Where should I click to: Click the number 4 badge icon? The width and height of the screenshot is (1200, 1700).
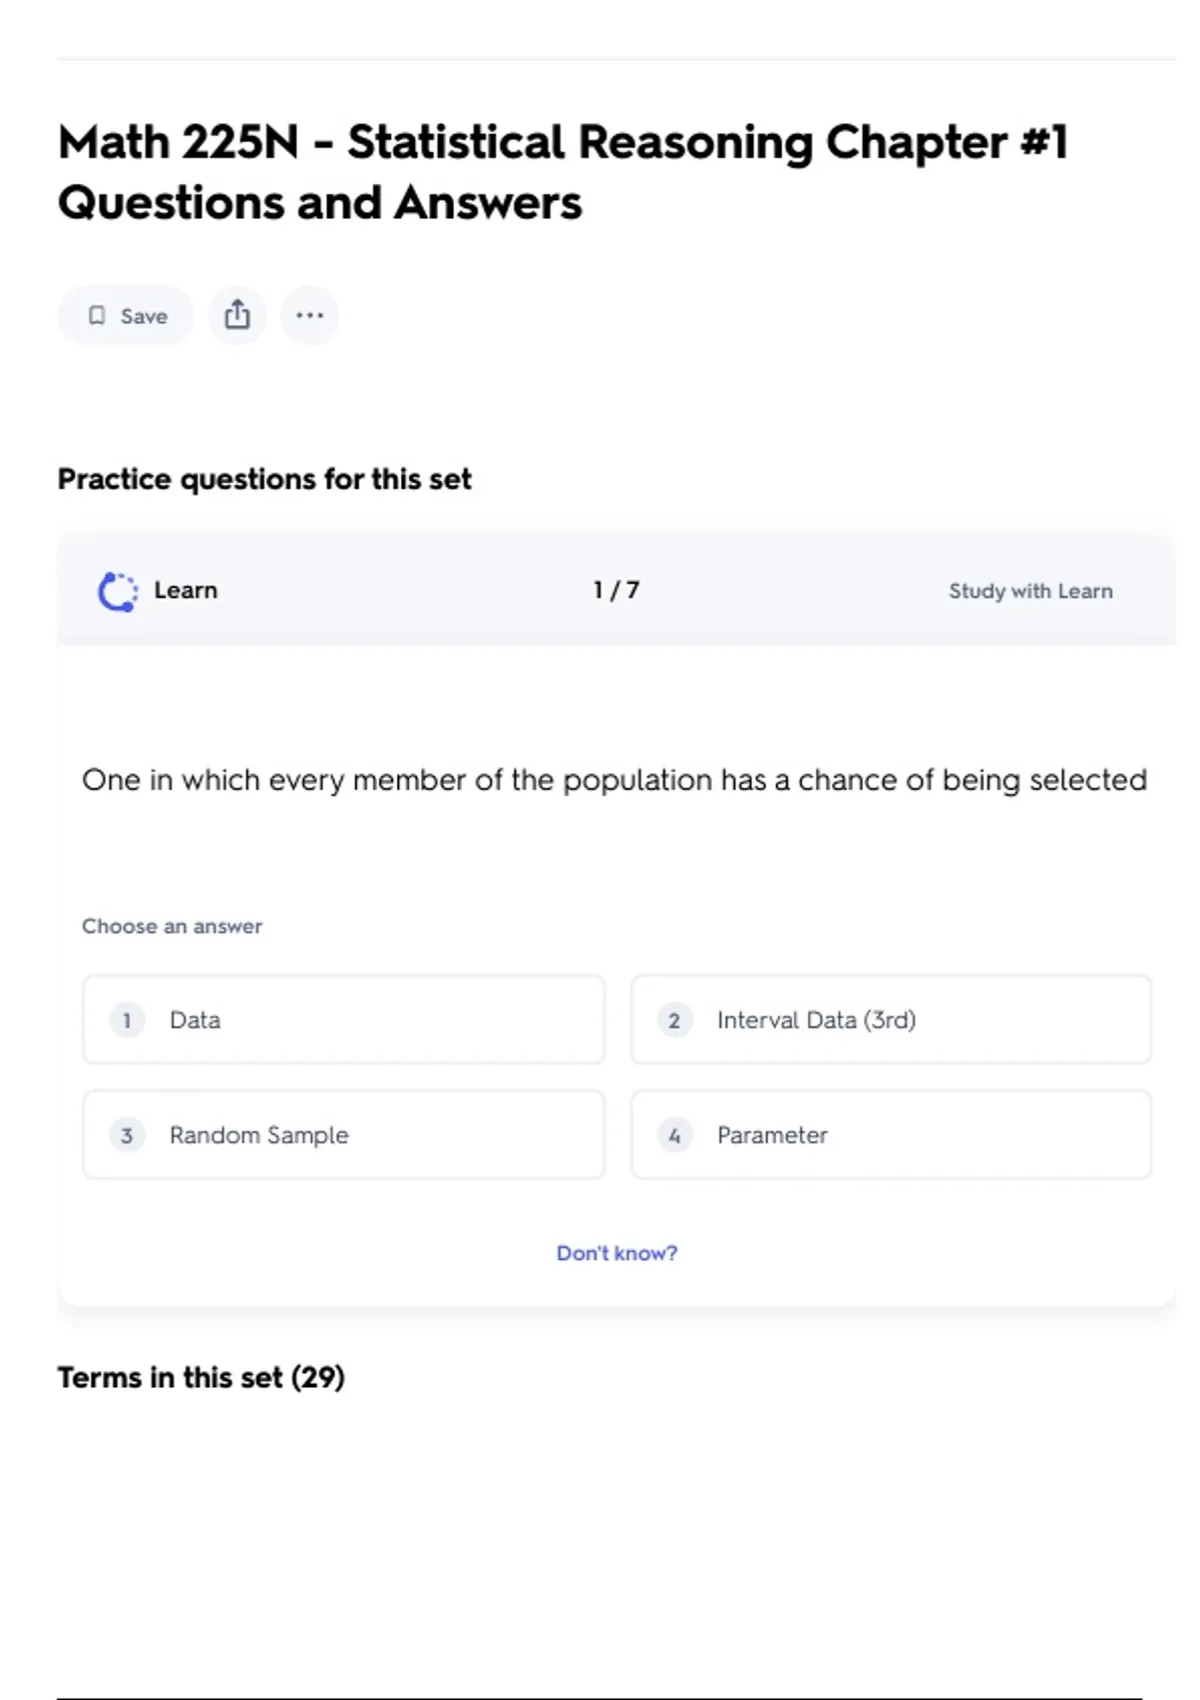click(674, 1135)
